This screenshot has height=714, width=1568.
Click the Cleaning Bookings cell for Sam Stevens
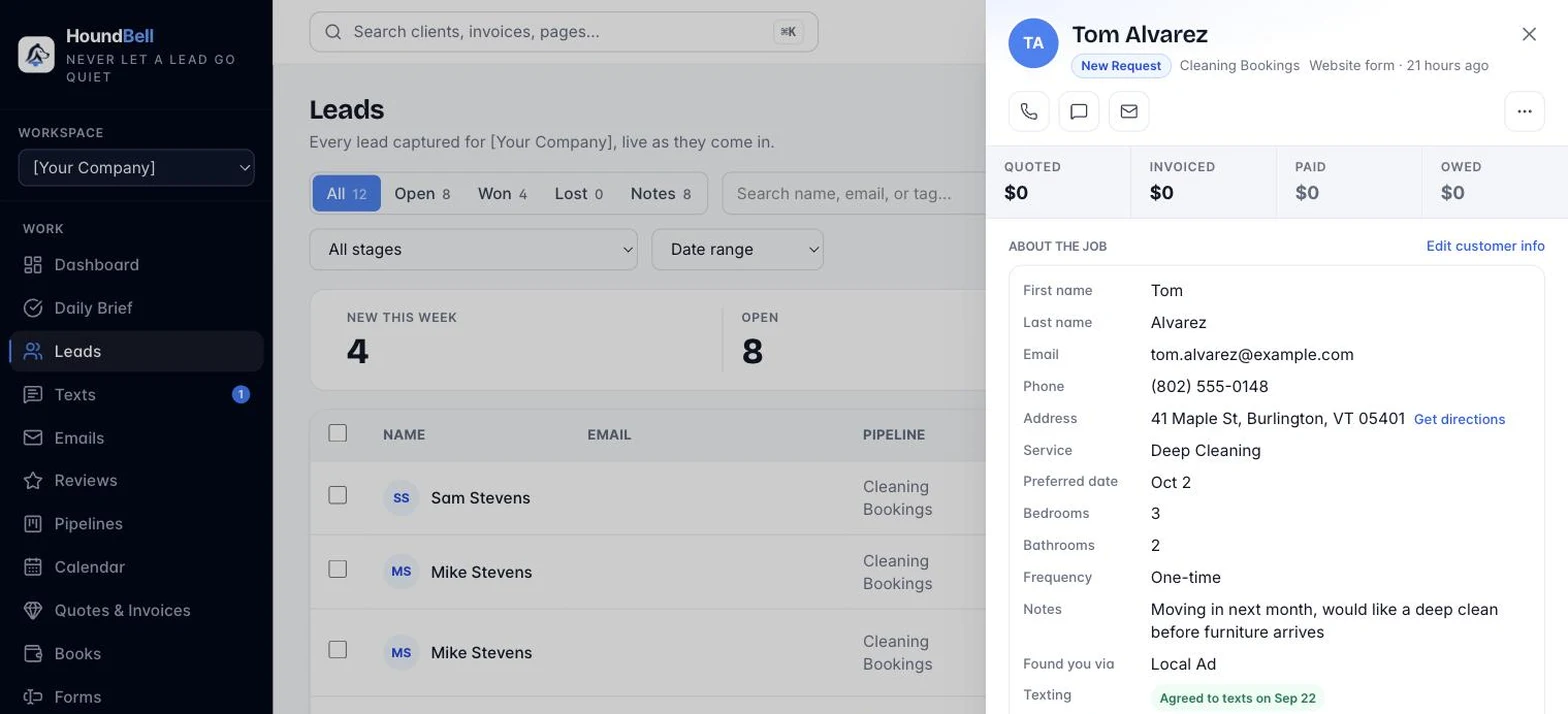[x=898, y=498]
